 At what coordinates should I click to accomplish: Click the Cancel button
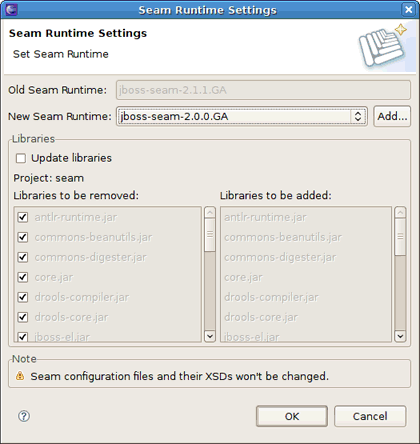pyautogui.click(x=370, y=416)
